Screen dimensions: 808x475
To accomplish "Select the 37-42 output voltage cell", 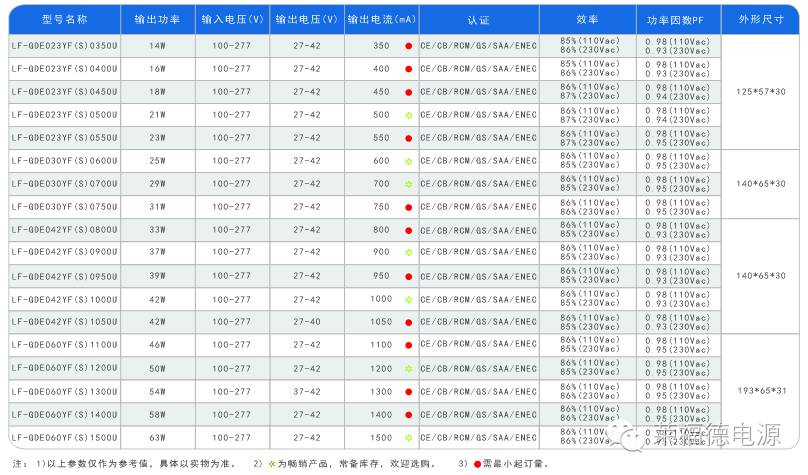I will click(307, 392).
